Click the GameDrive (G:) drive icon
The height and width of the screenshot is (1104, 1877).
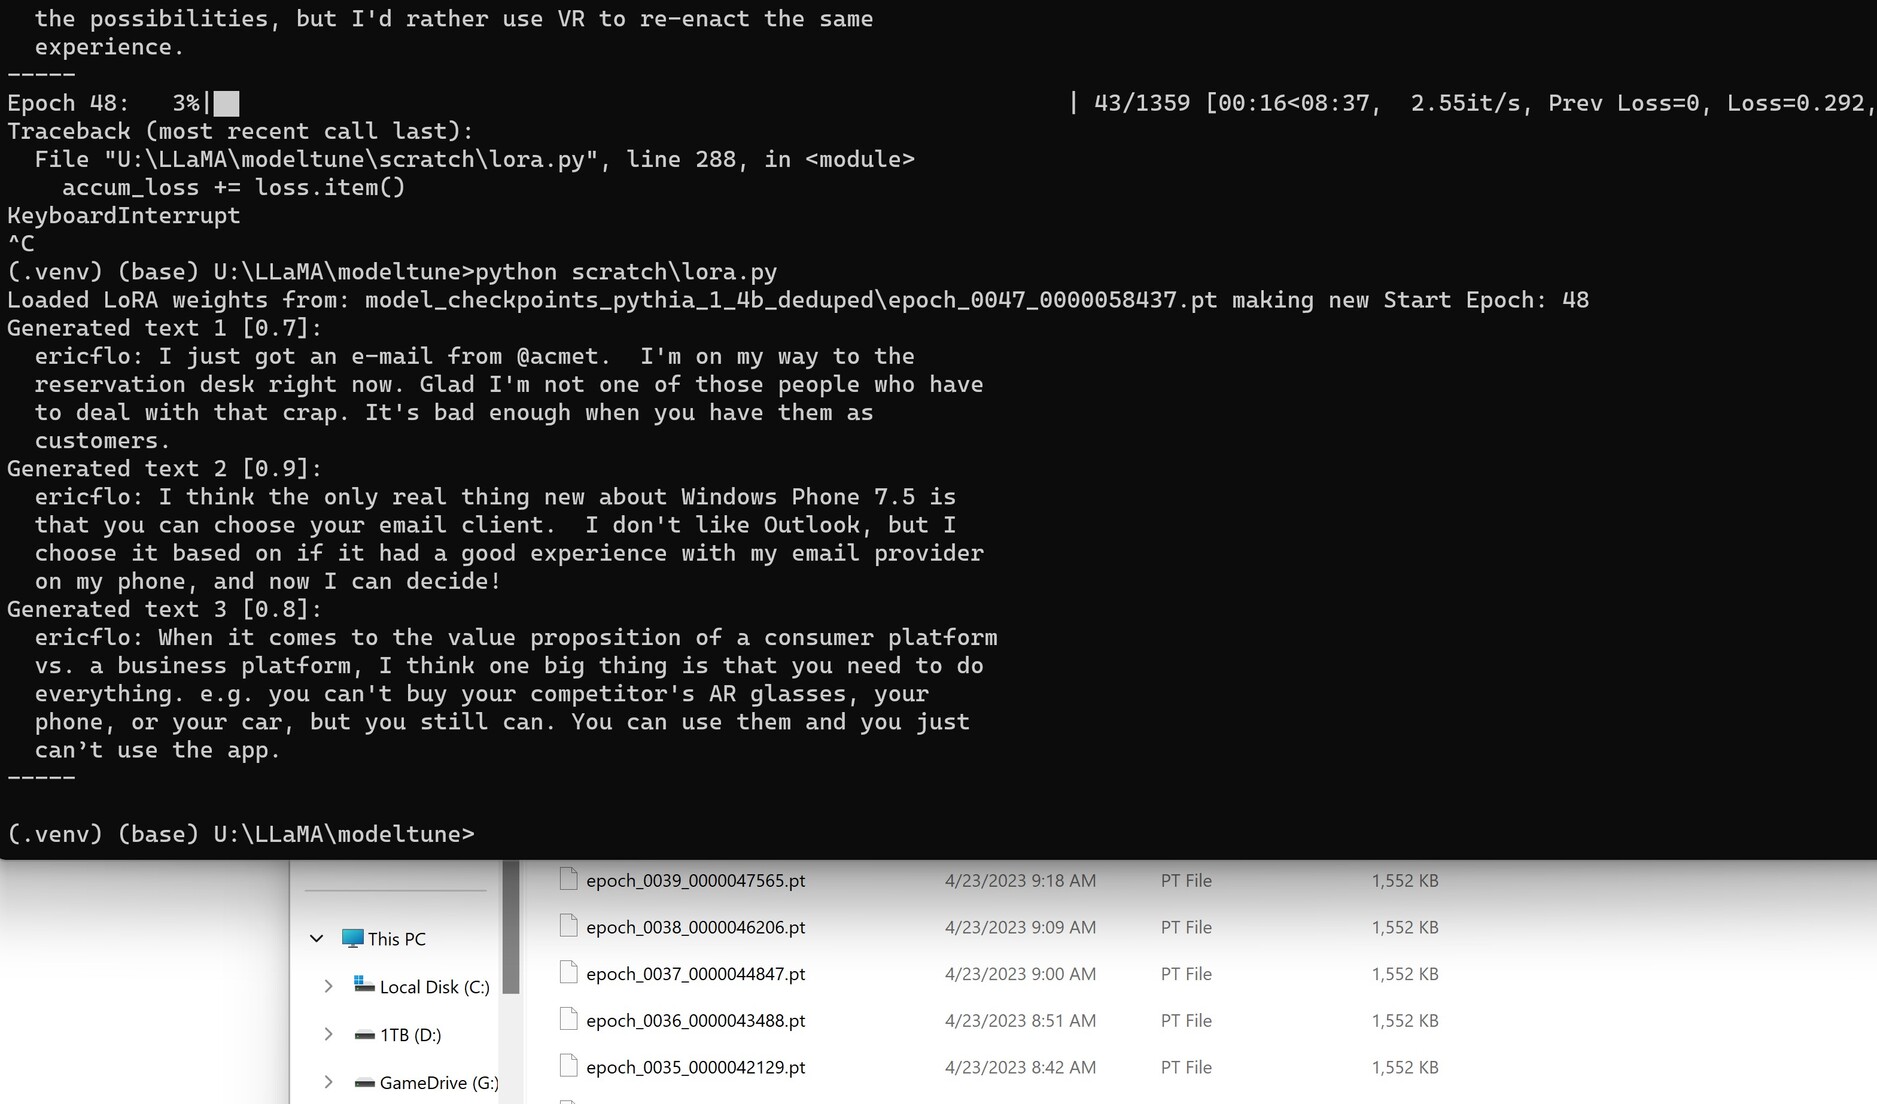[x=364, y=1082]
